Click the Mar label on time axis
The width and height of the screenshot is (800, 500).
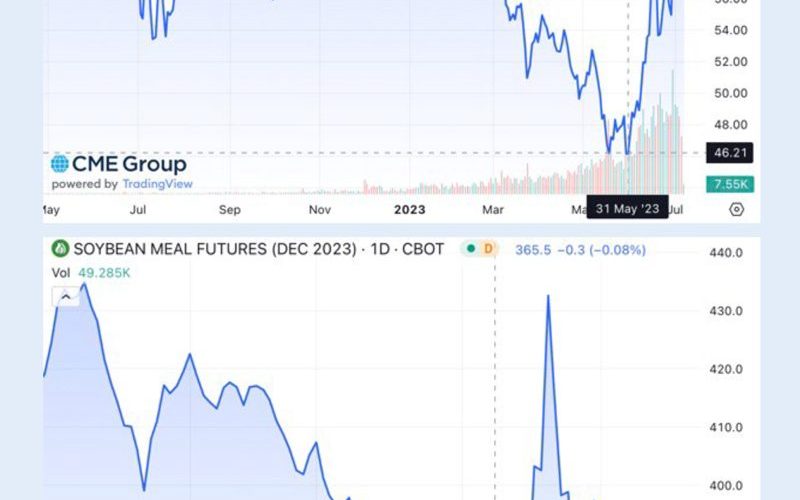pyautogui.click(x=493, y=210)
